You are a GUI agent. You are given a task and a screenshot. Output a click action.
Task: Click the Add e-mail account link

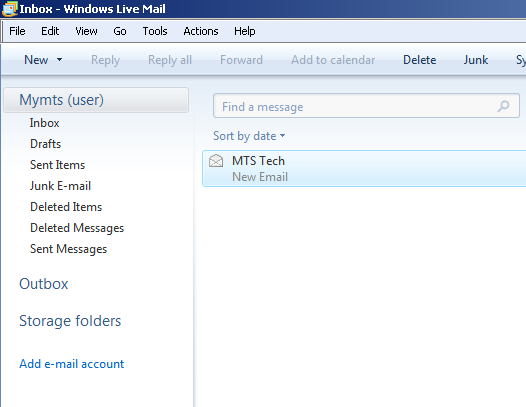point(71,364)
